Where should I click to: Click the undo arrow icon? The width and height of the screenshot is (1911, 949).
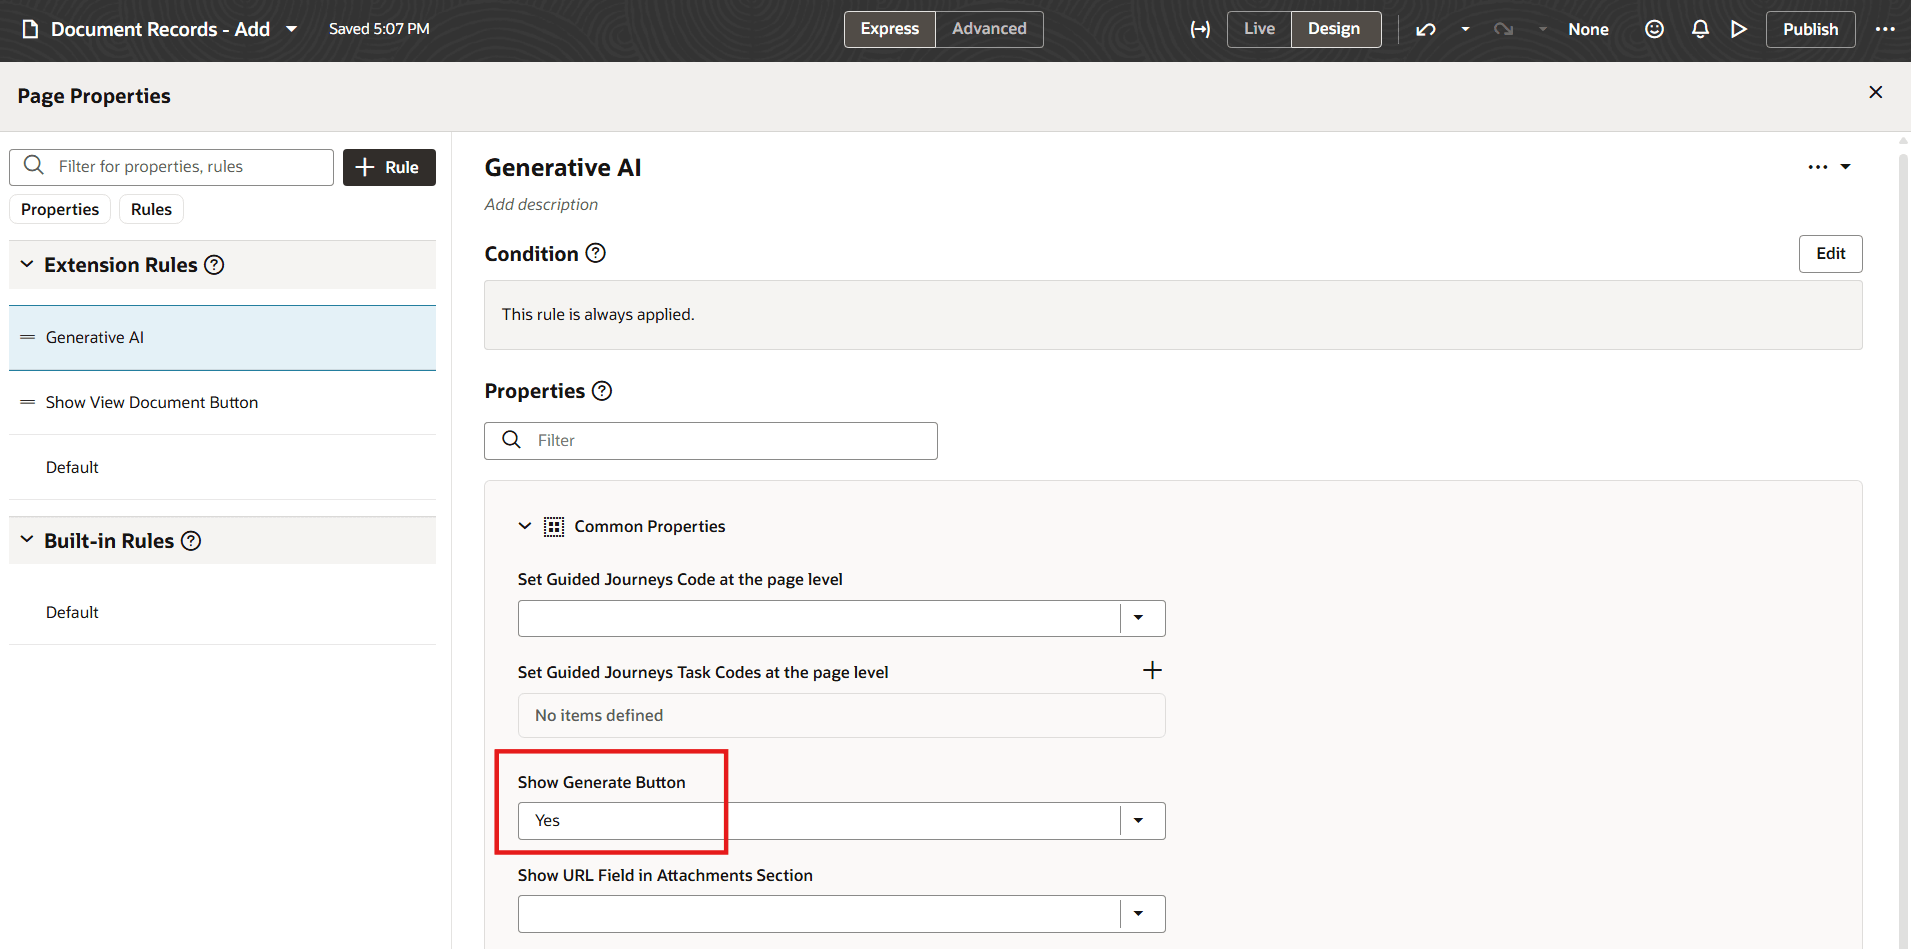pos(1426,30)
